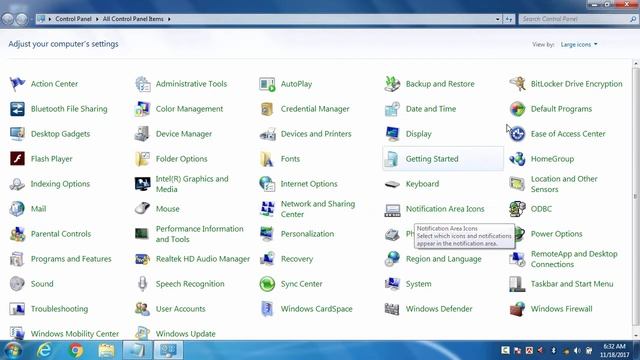The image size is (640, 360).
Task: Open Windows Explorer folder in the taskbar
Action: [107, 350]
